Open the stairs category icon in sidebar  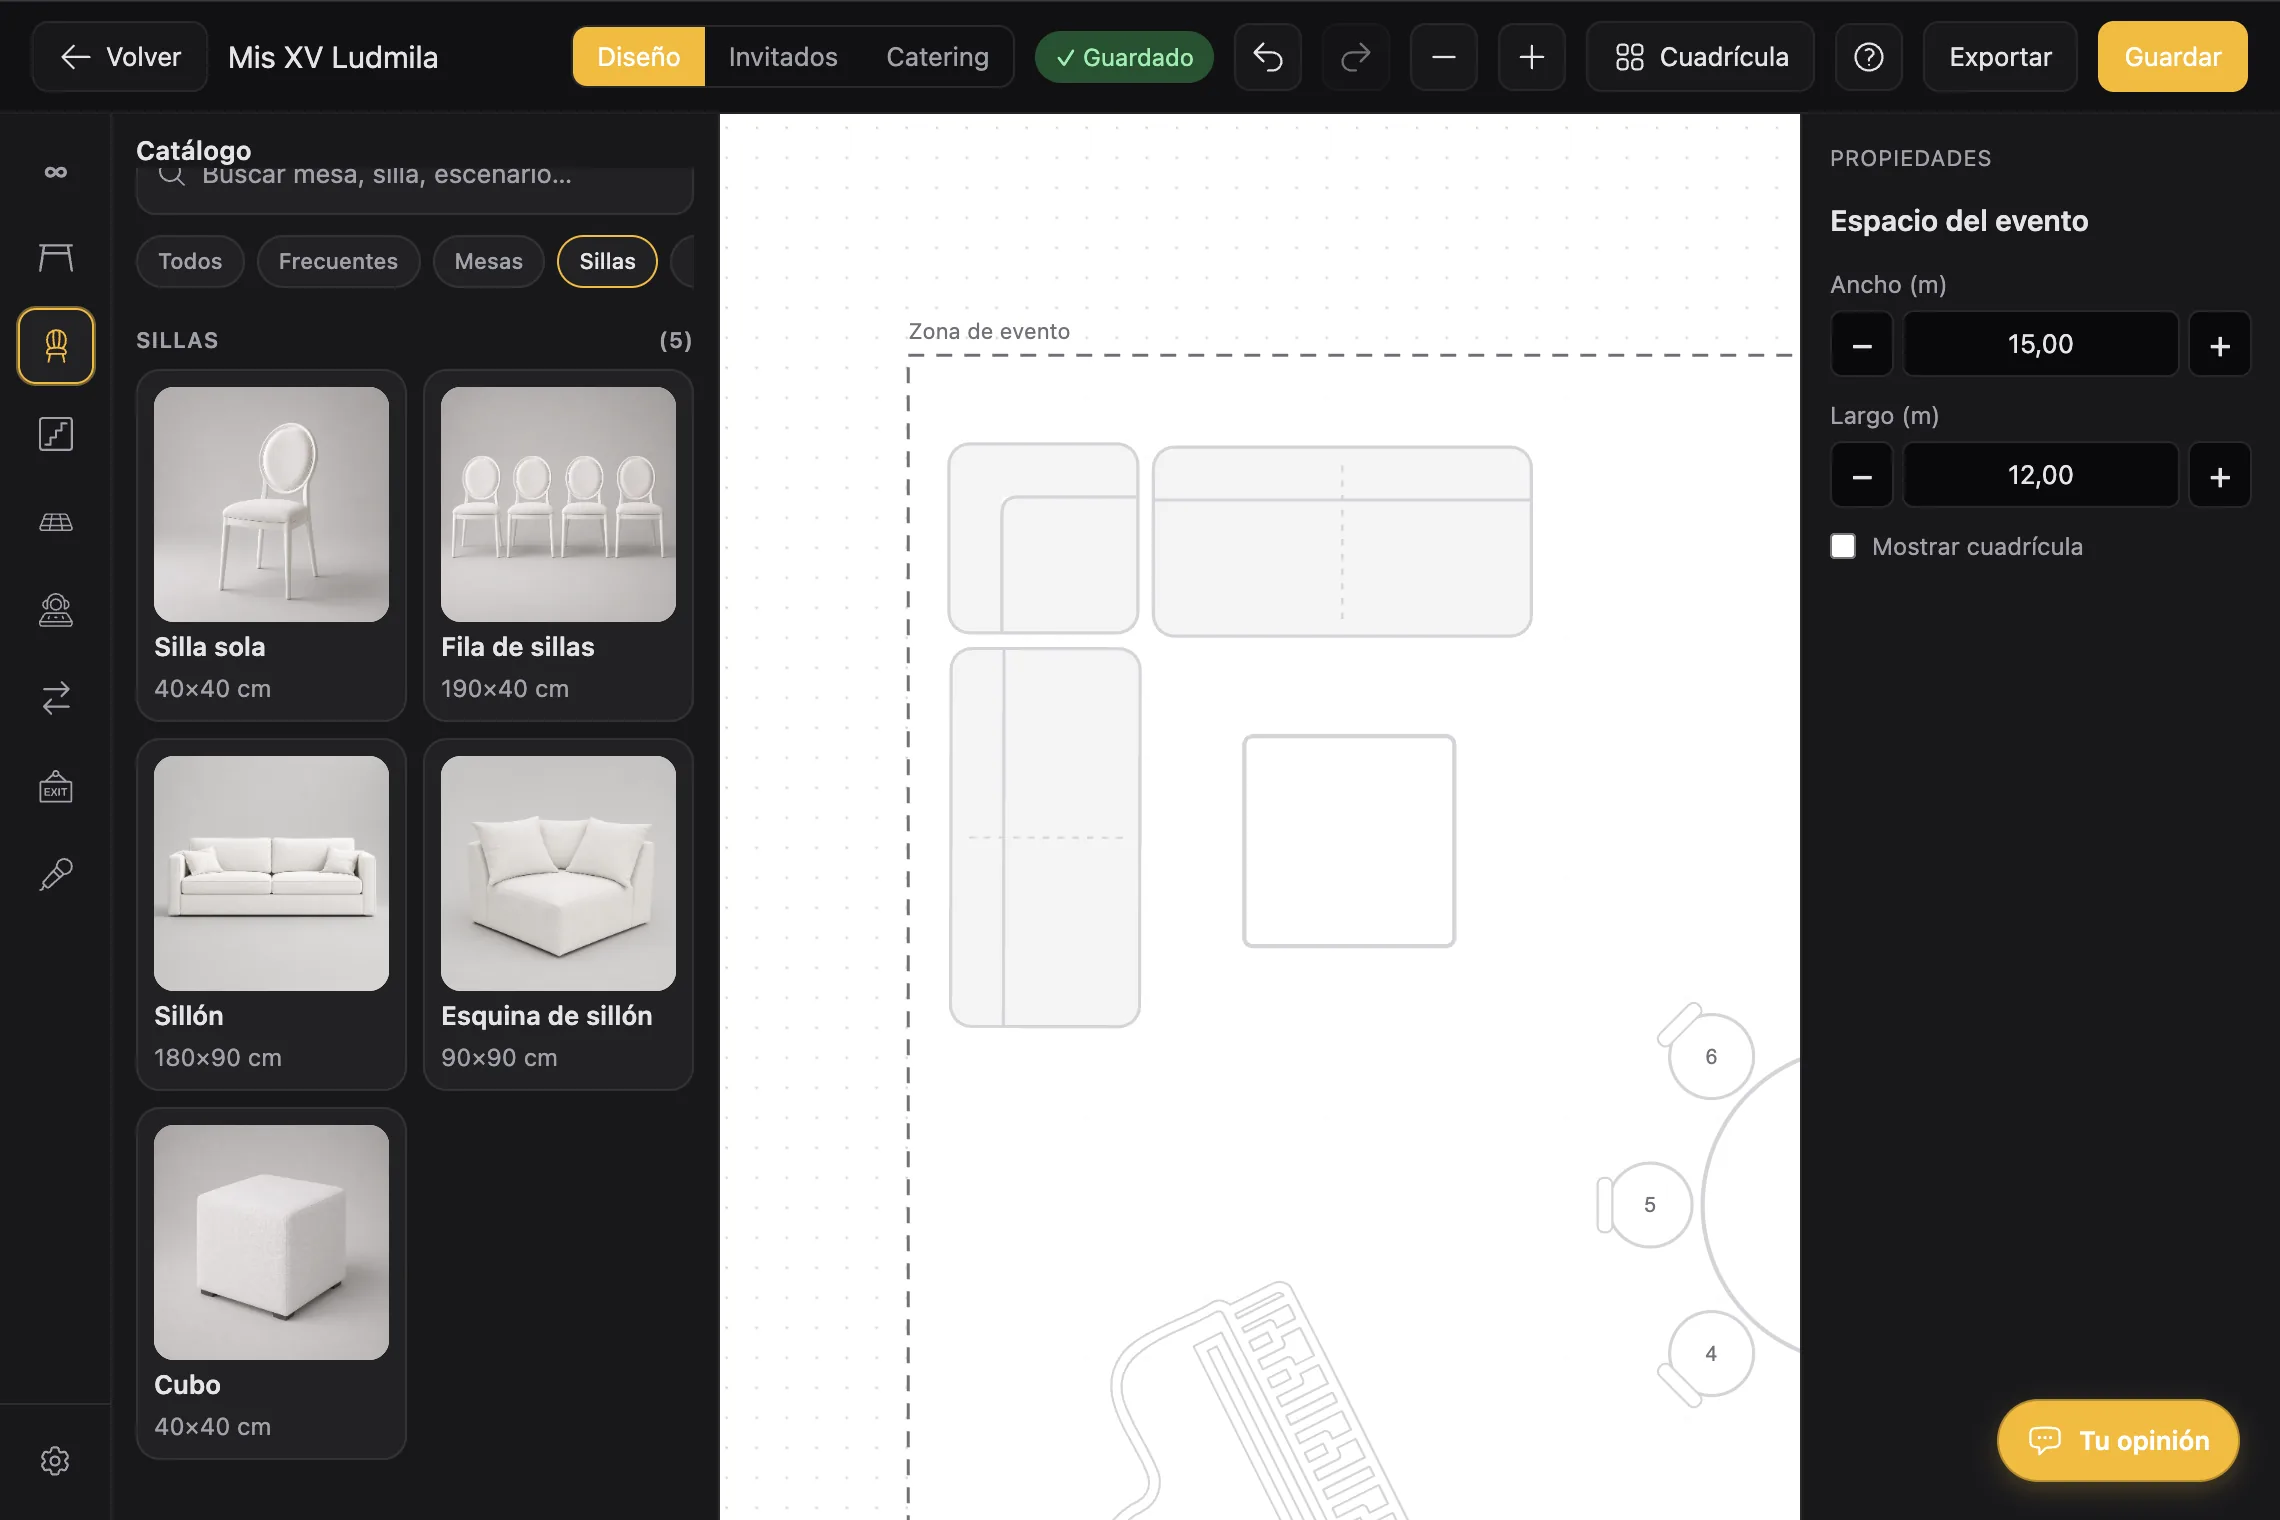coord(56,434)
